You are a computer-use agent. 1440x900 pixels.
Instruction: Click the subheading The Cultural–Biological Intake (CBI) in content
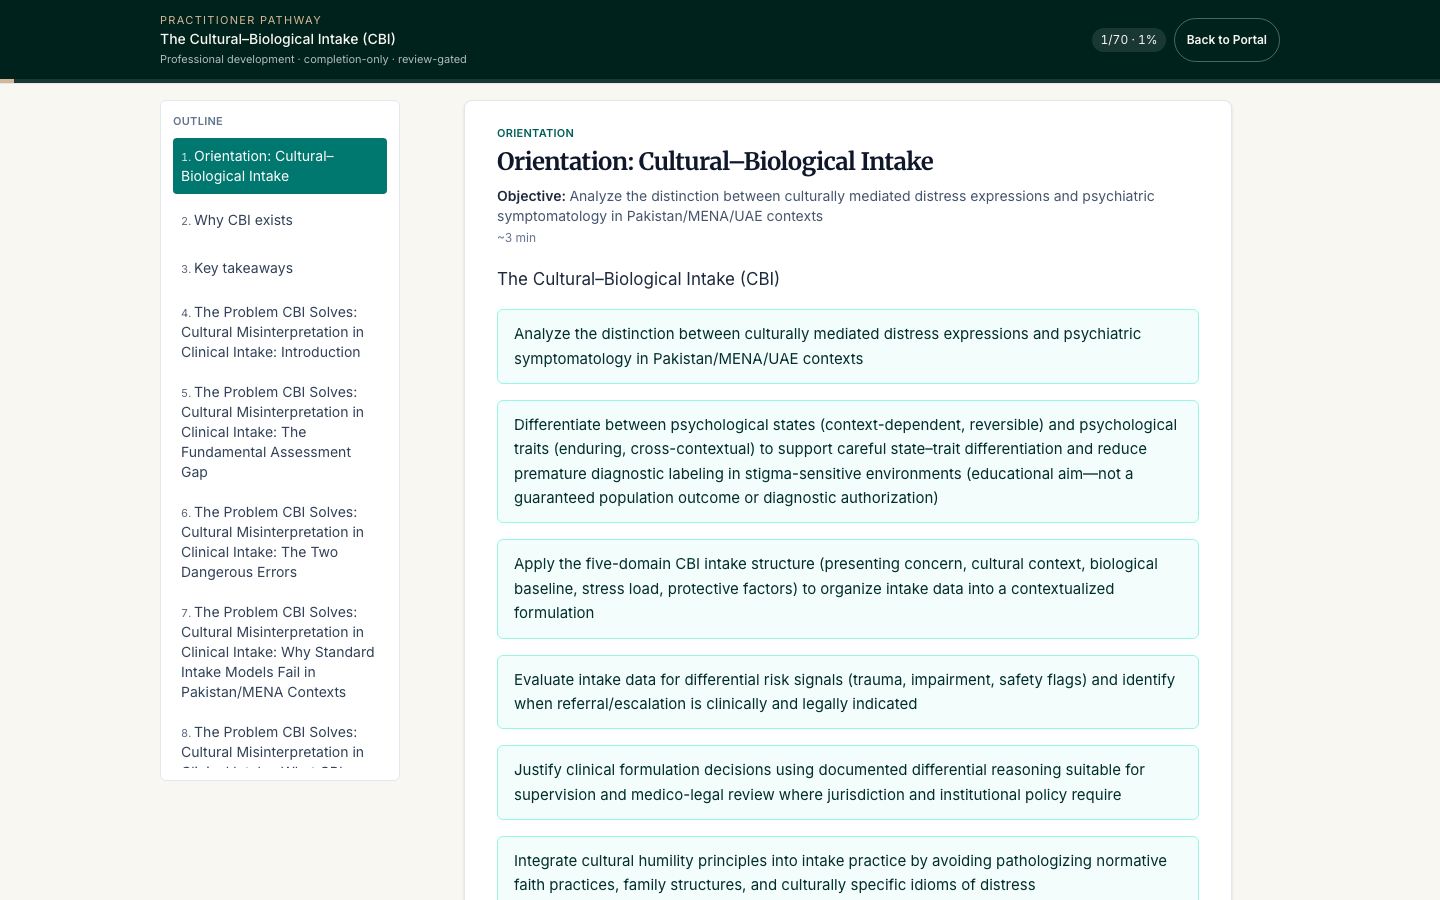638,279
